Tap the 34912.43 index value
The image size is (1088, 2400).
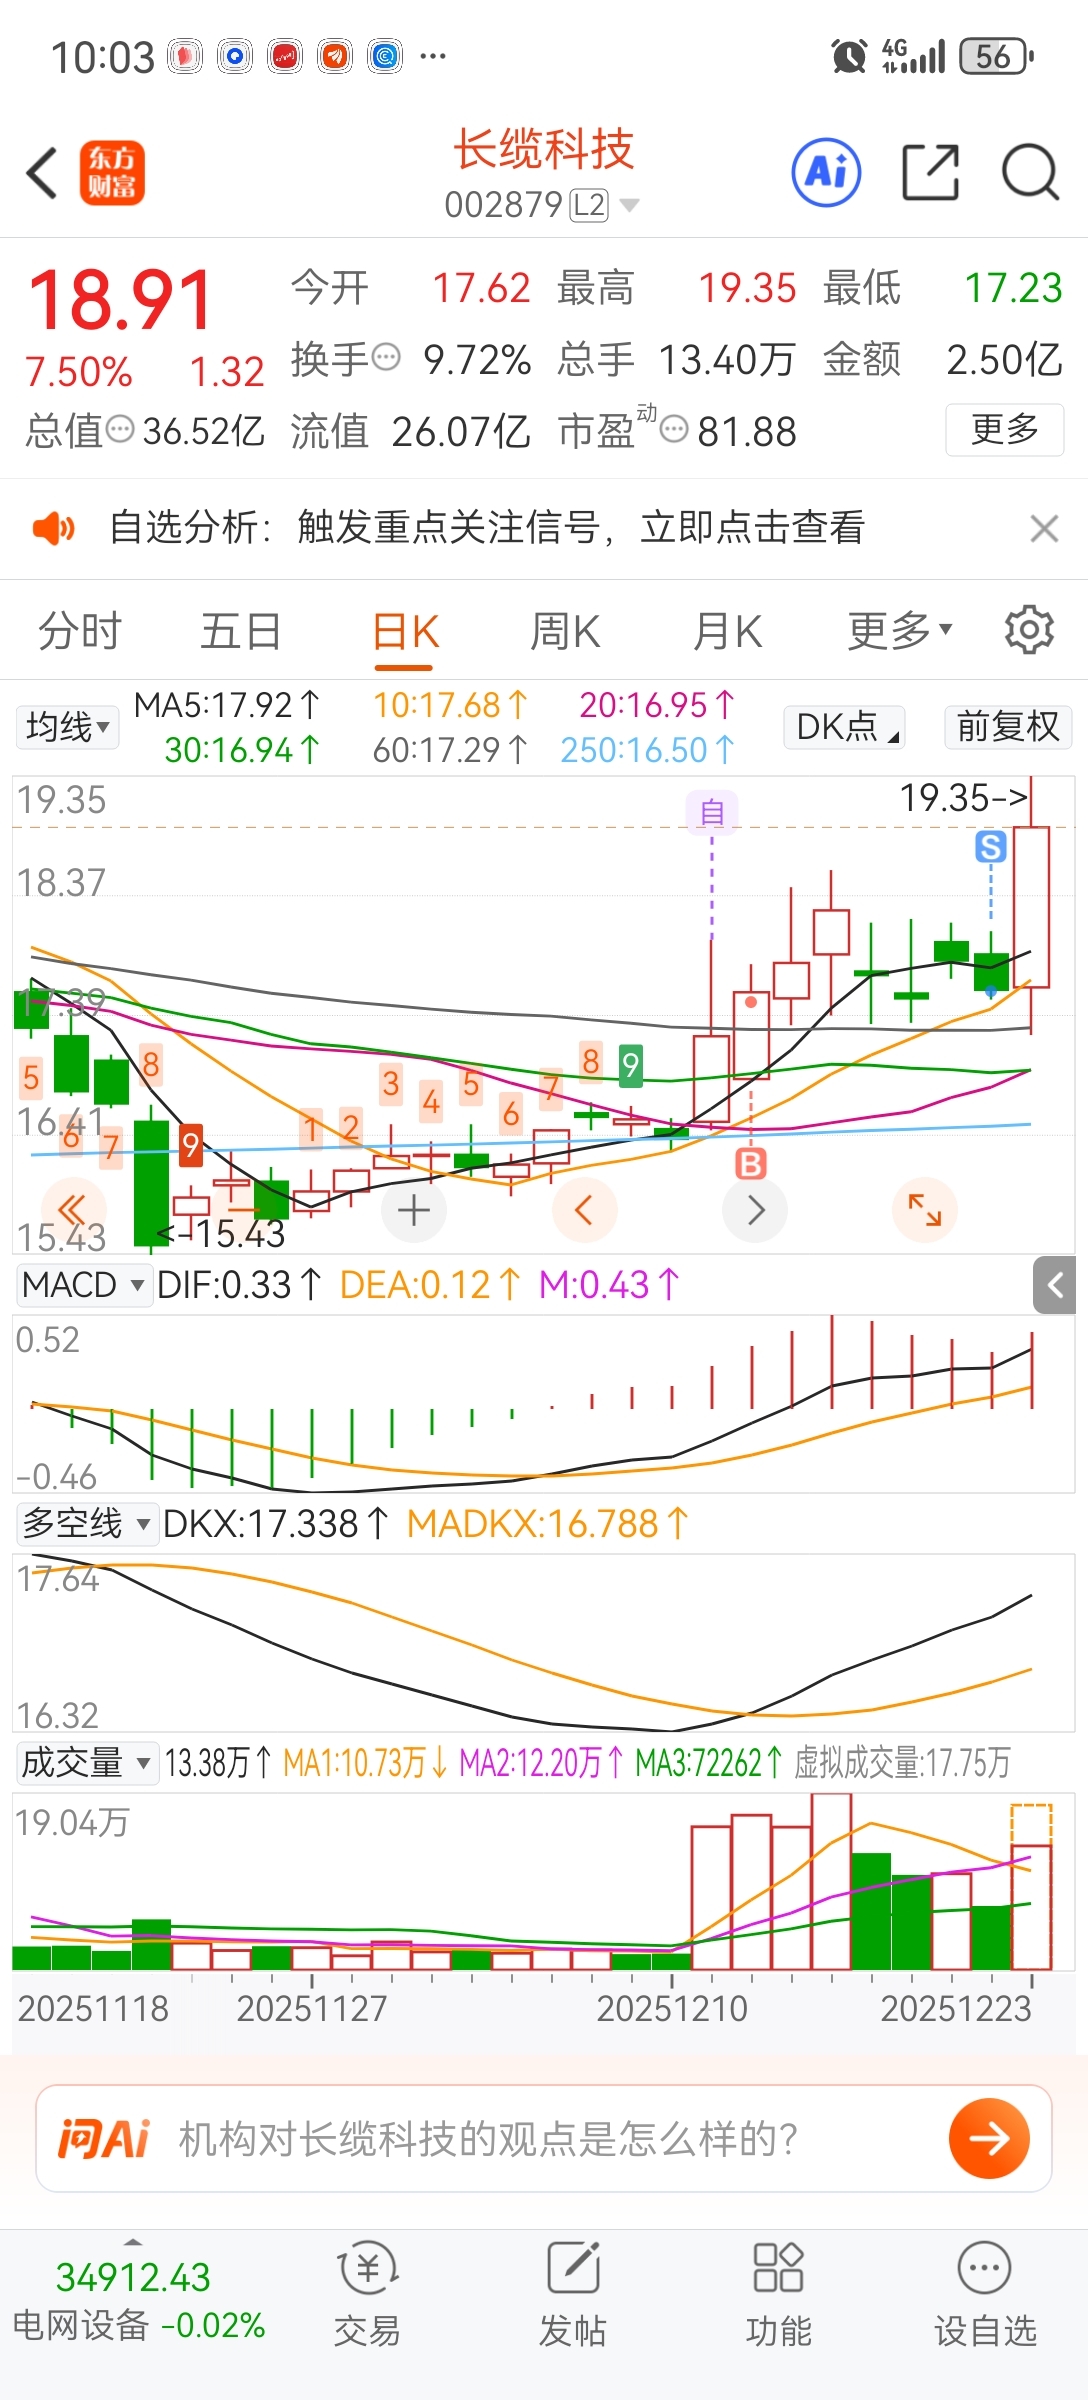[x=133, y=2277]
